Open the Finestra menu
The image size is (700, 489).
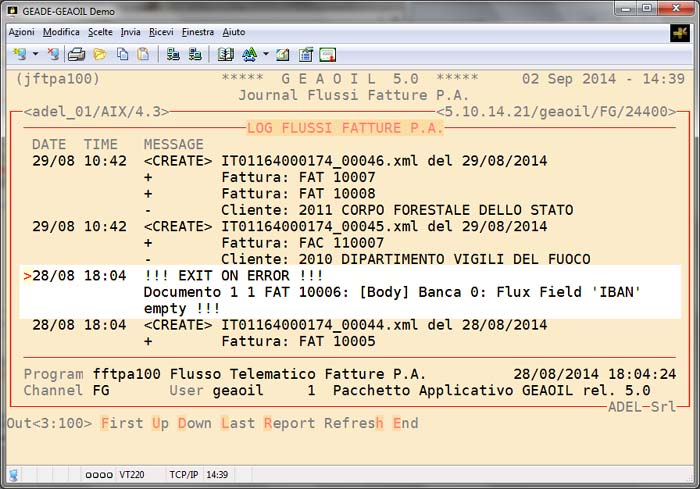pos(198,32)
